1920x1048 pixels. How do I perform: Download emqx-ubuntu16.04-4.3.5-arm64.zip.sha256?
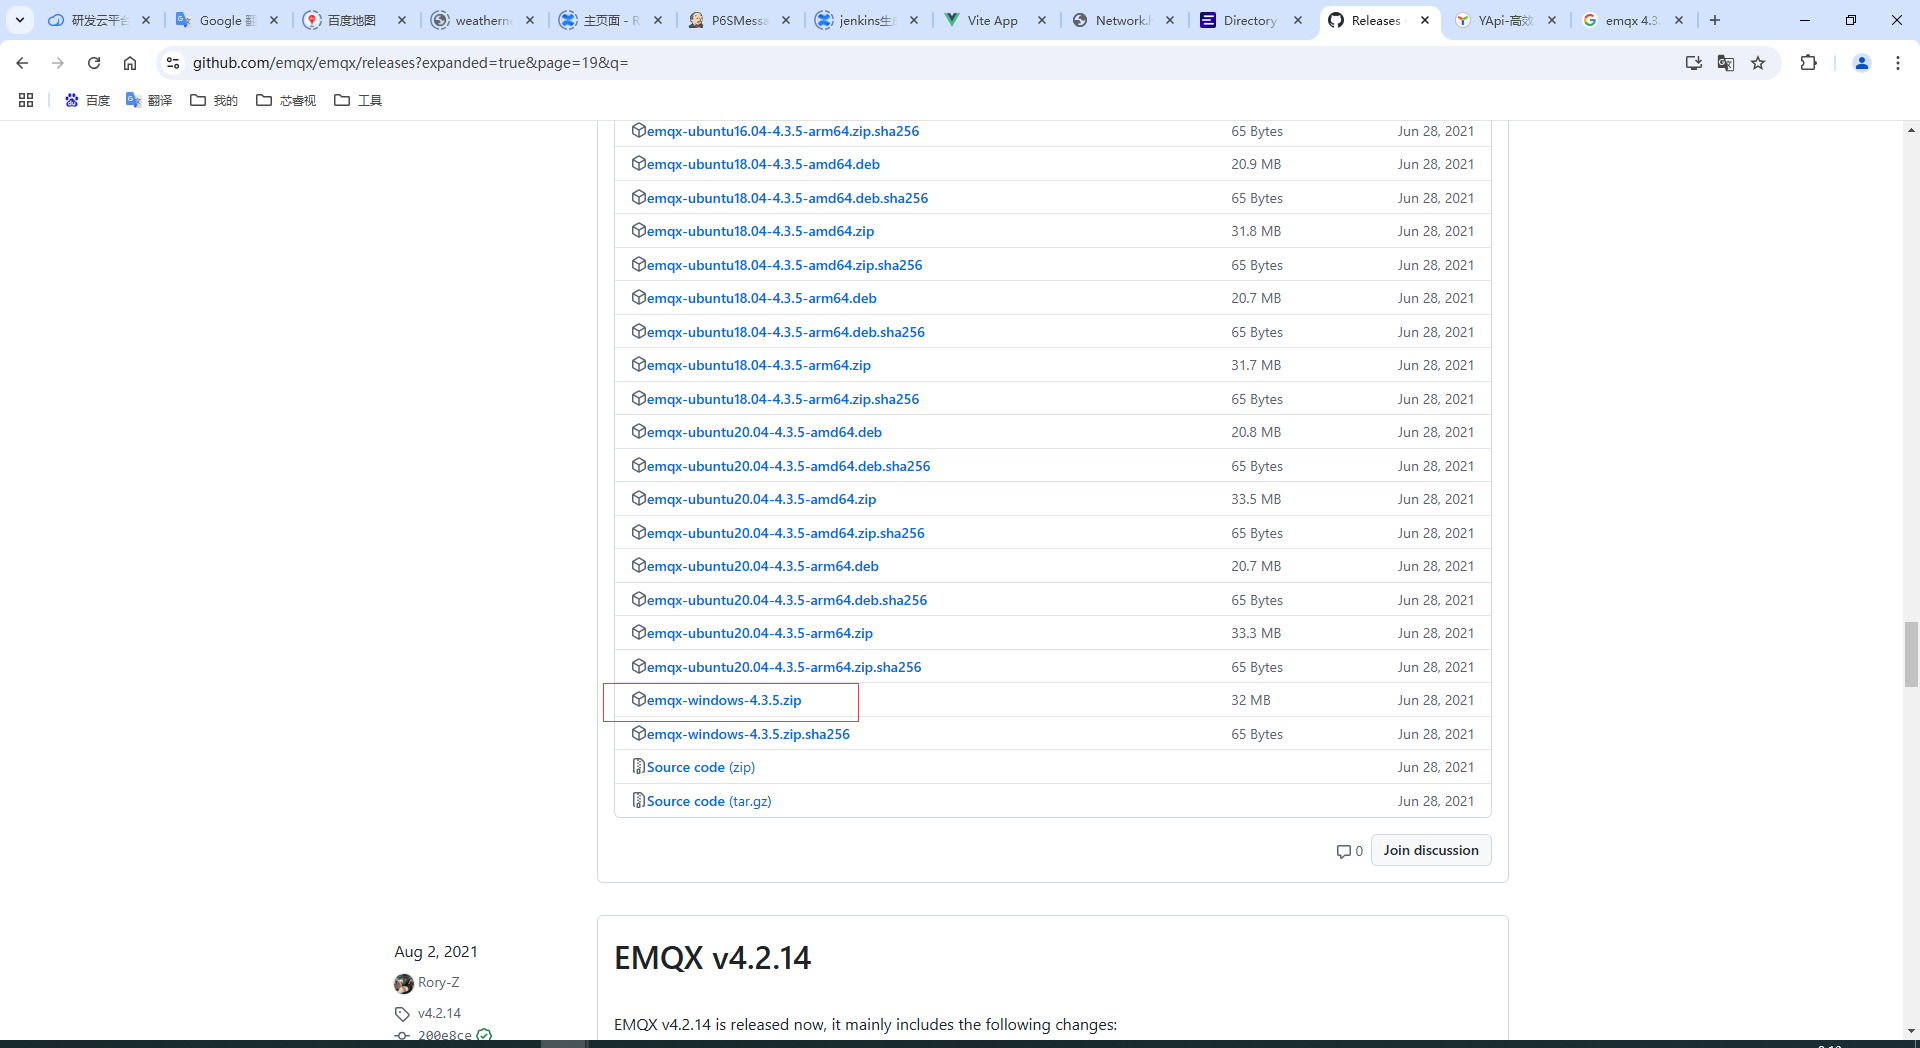pos(783,131)
